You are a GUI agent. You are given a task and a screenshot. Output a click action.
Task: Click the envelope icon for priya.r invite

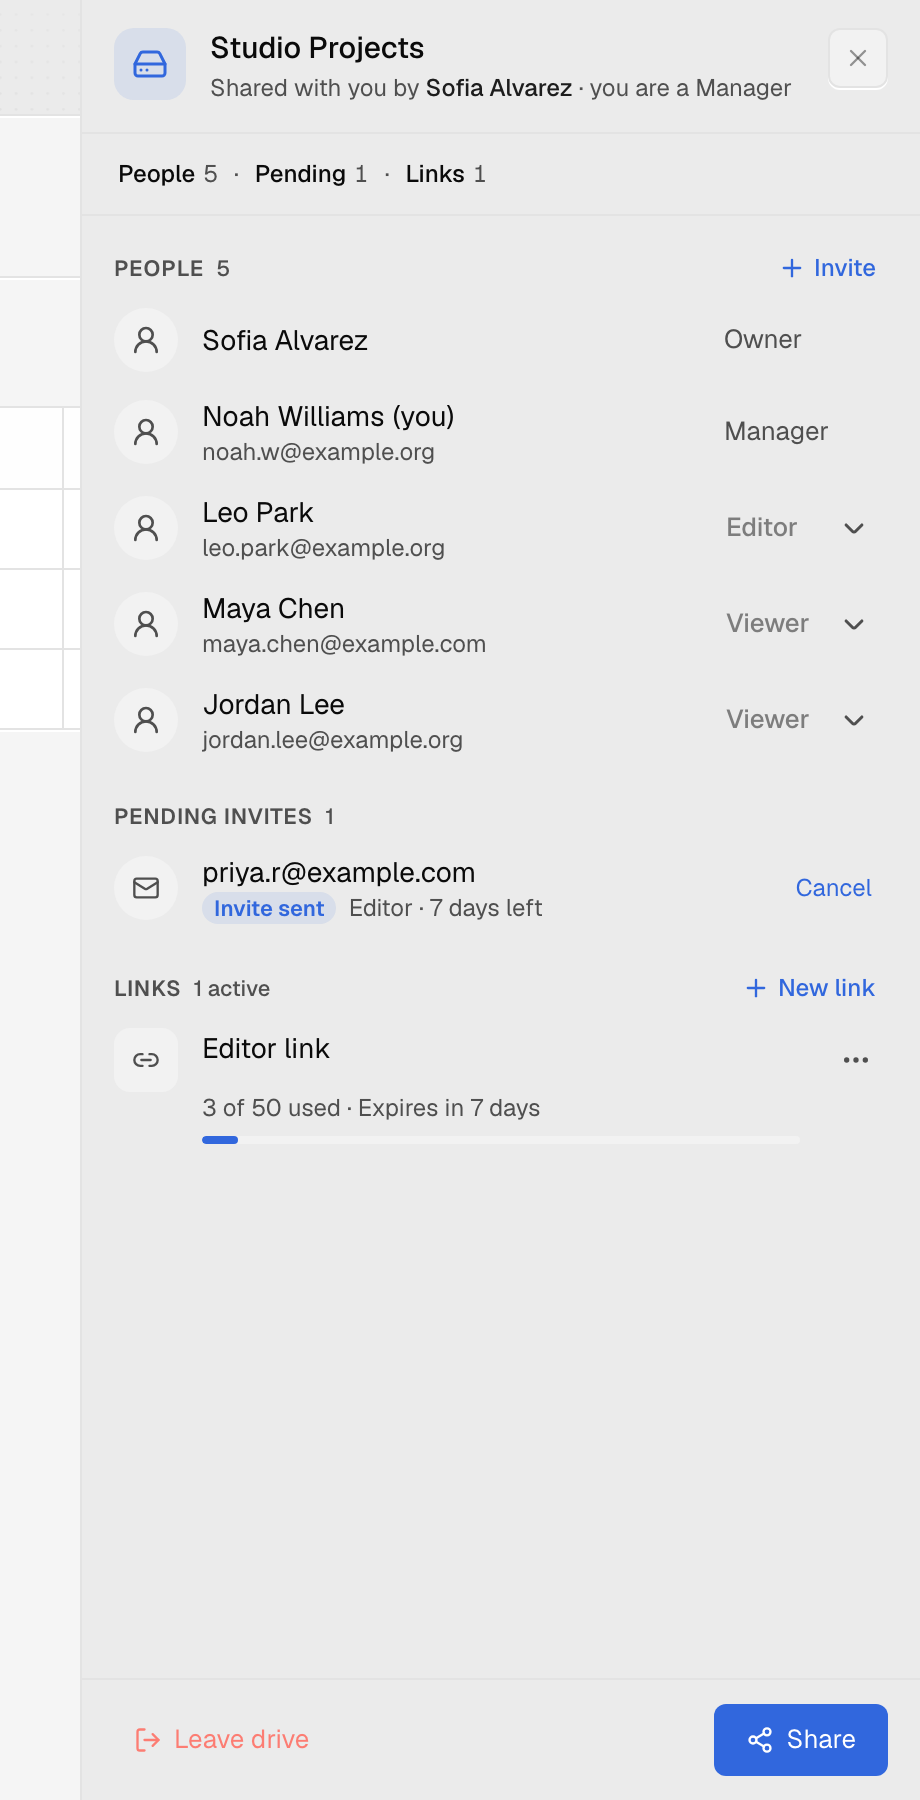click(146, 888)
